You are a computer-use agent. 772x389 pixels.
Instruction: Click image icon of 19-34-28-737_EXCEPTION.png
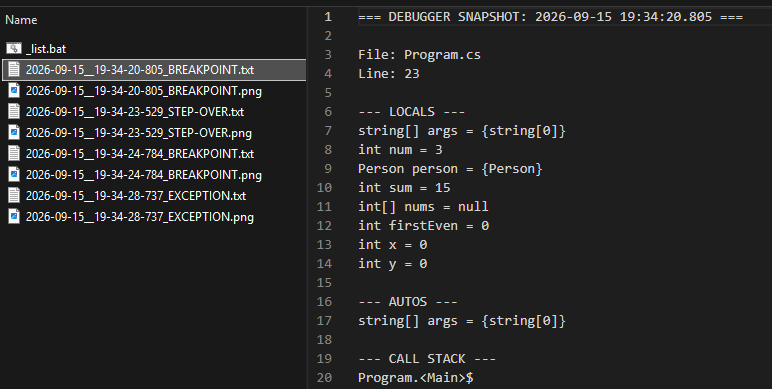click(x=14, y=216)
